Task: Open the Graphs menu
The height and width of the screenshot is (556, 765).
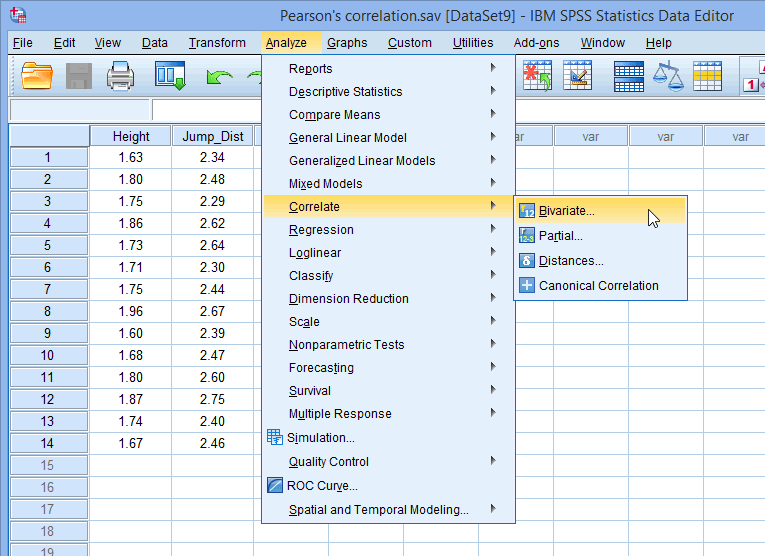Action: coord(347,43)
